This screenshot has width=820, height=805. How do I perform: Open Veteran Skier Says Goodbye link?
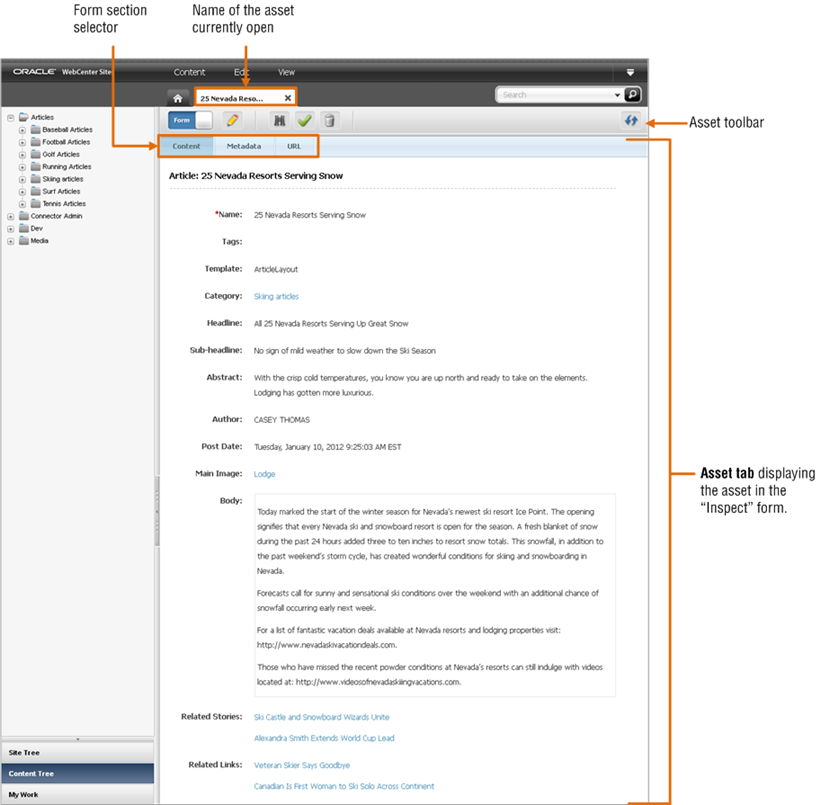point(302,765)
